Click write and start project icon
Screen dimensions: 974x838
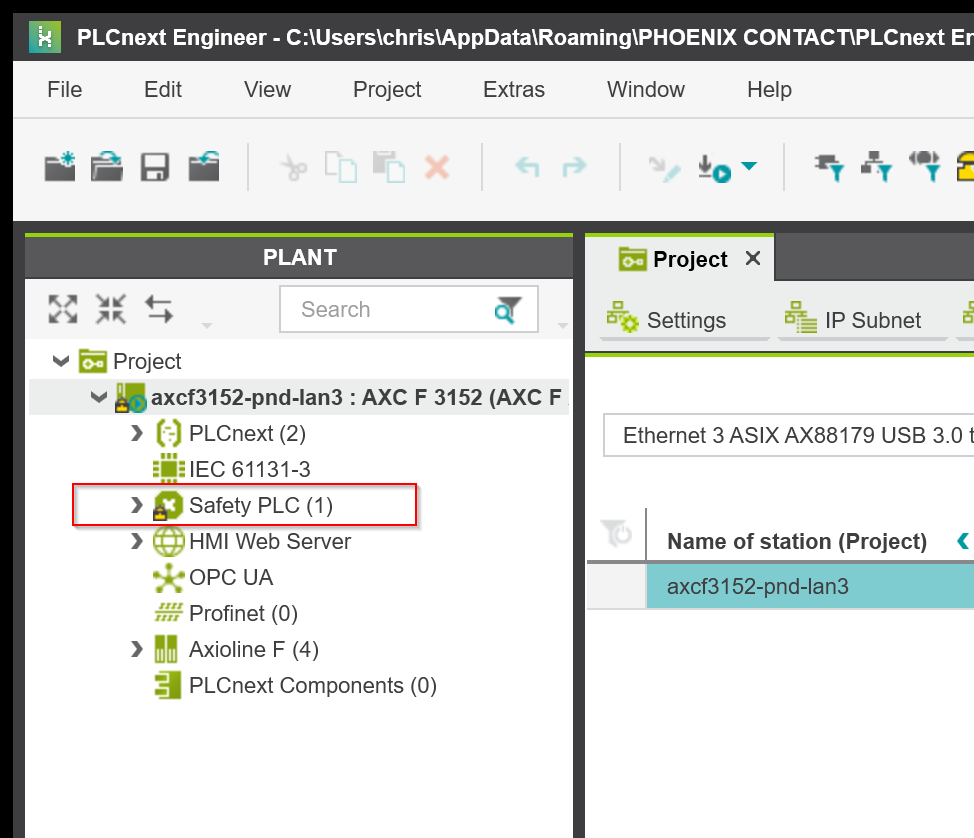pyautogui.click(x=714, y=168)
